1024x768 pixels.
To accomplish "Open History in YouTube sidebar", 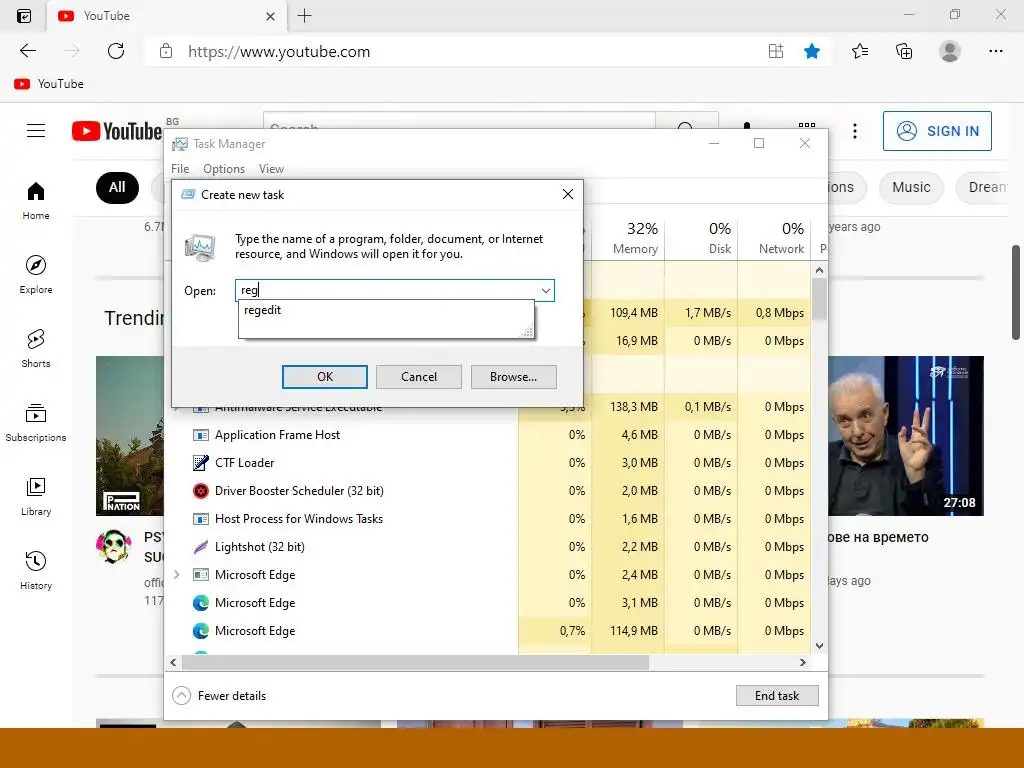I will pyautogui.click(x=36, y=570).
